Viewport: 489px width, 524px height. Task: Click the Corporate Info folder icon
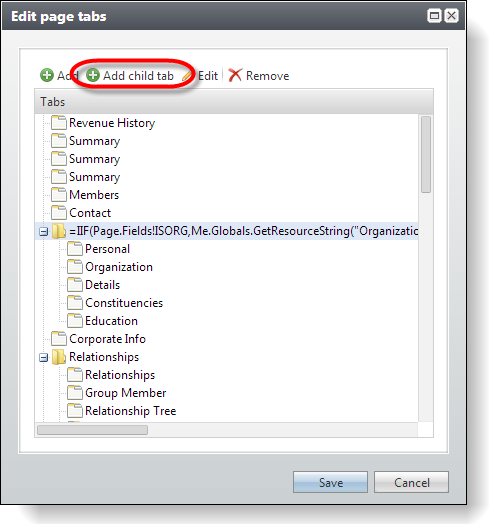click(59, 339)
